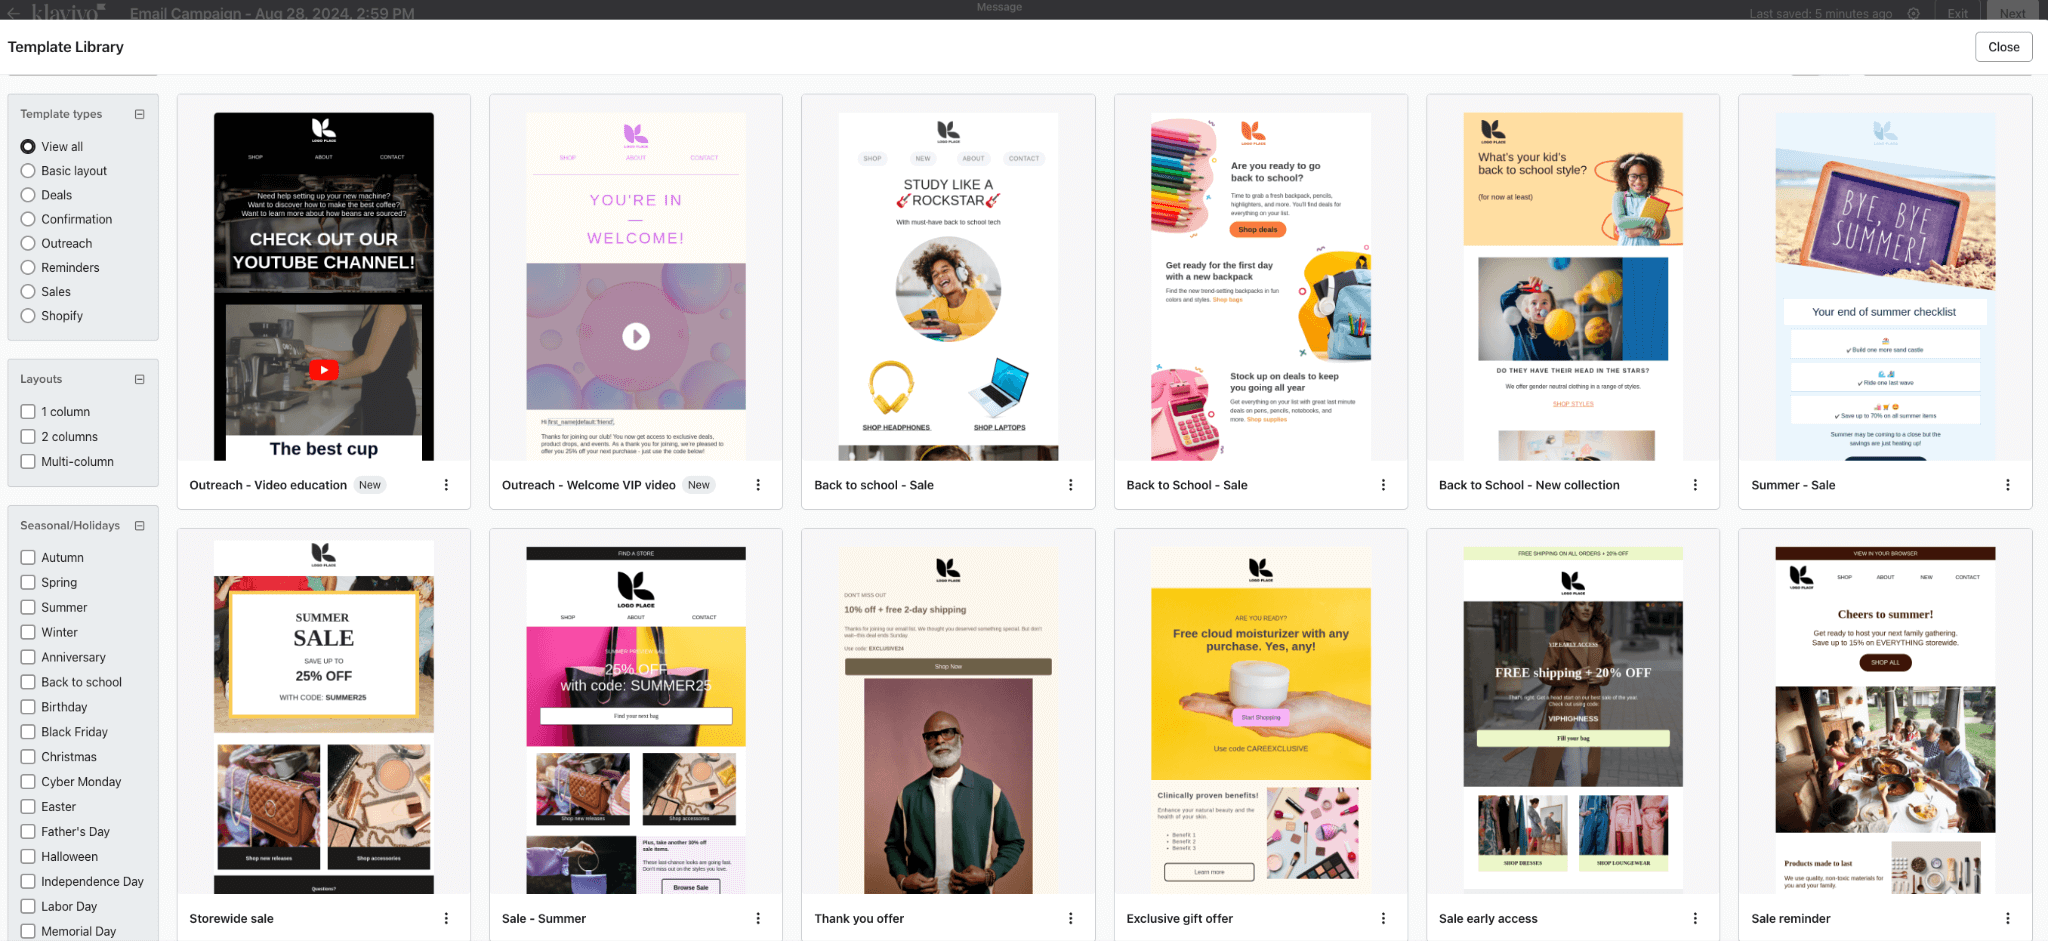Click the back arrow beside the klaviyo logo

(x=14, y=13)
